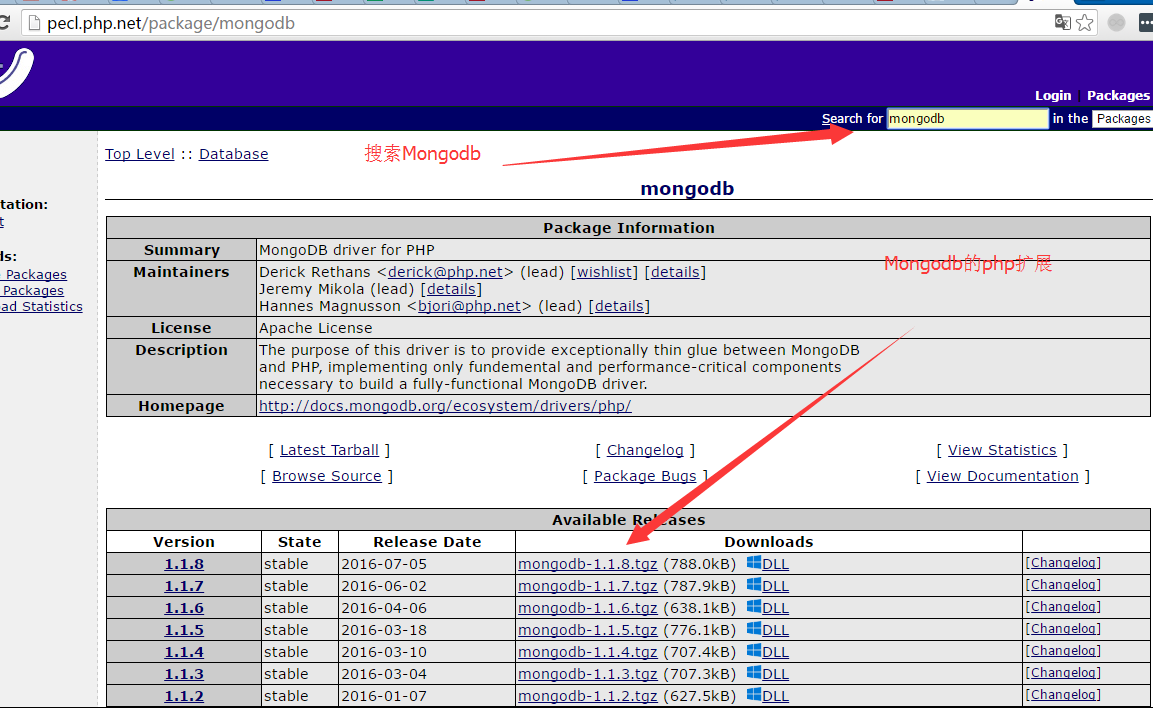
Task: Download mongodb-1.1.7.tgz
Action: [x=588, y=586]
